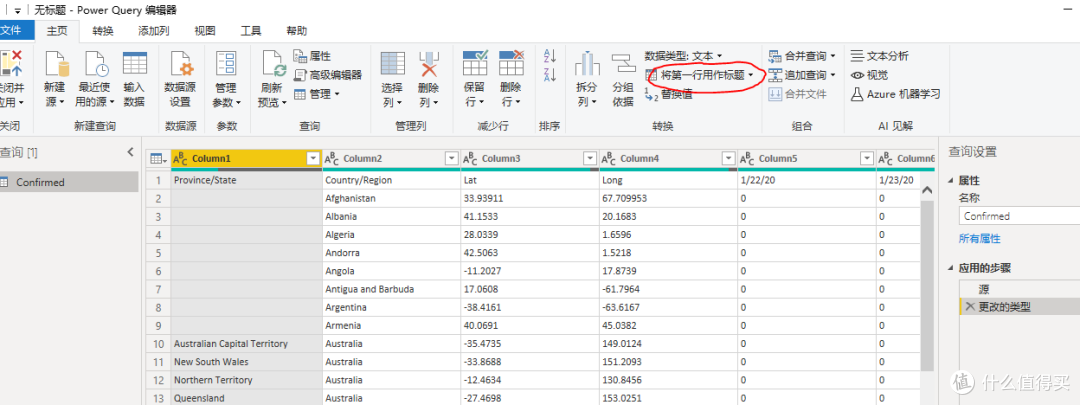The width and height of the screenshot is (1080, 405).
Task: Sort ascending with the A-Z icon
Action: pyautogui.click(x=550, y=56)
